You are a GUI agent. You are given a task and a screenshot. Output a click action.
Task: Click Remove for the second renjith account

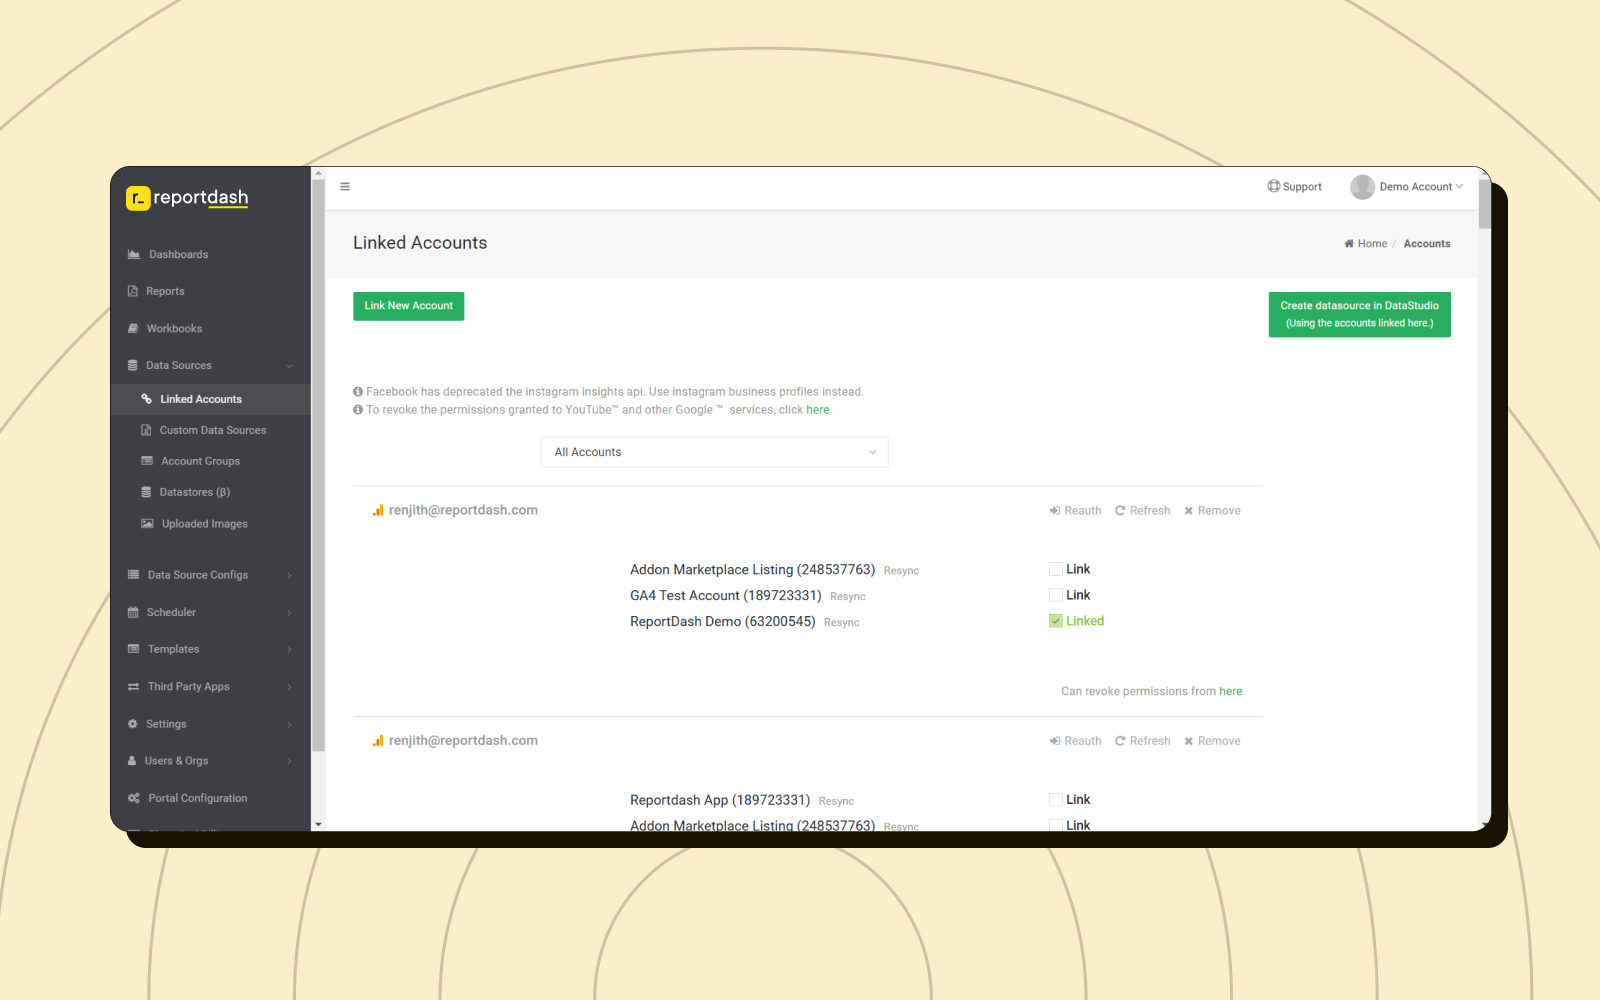1212,741
